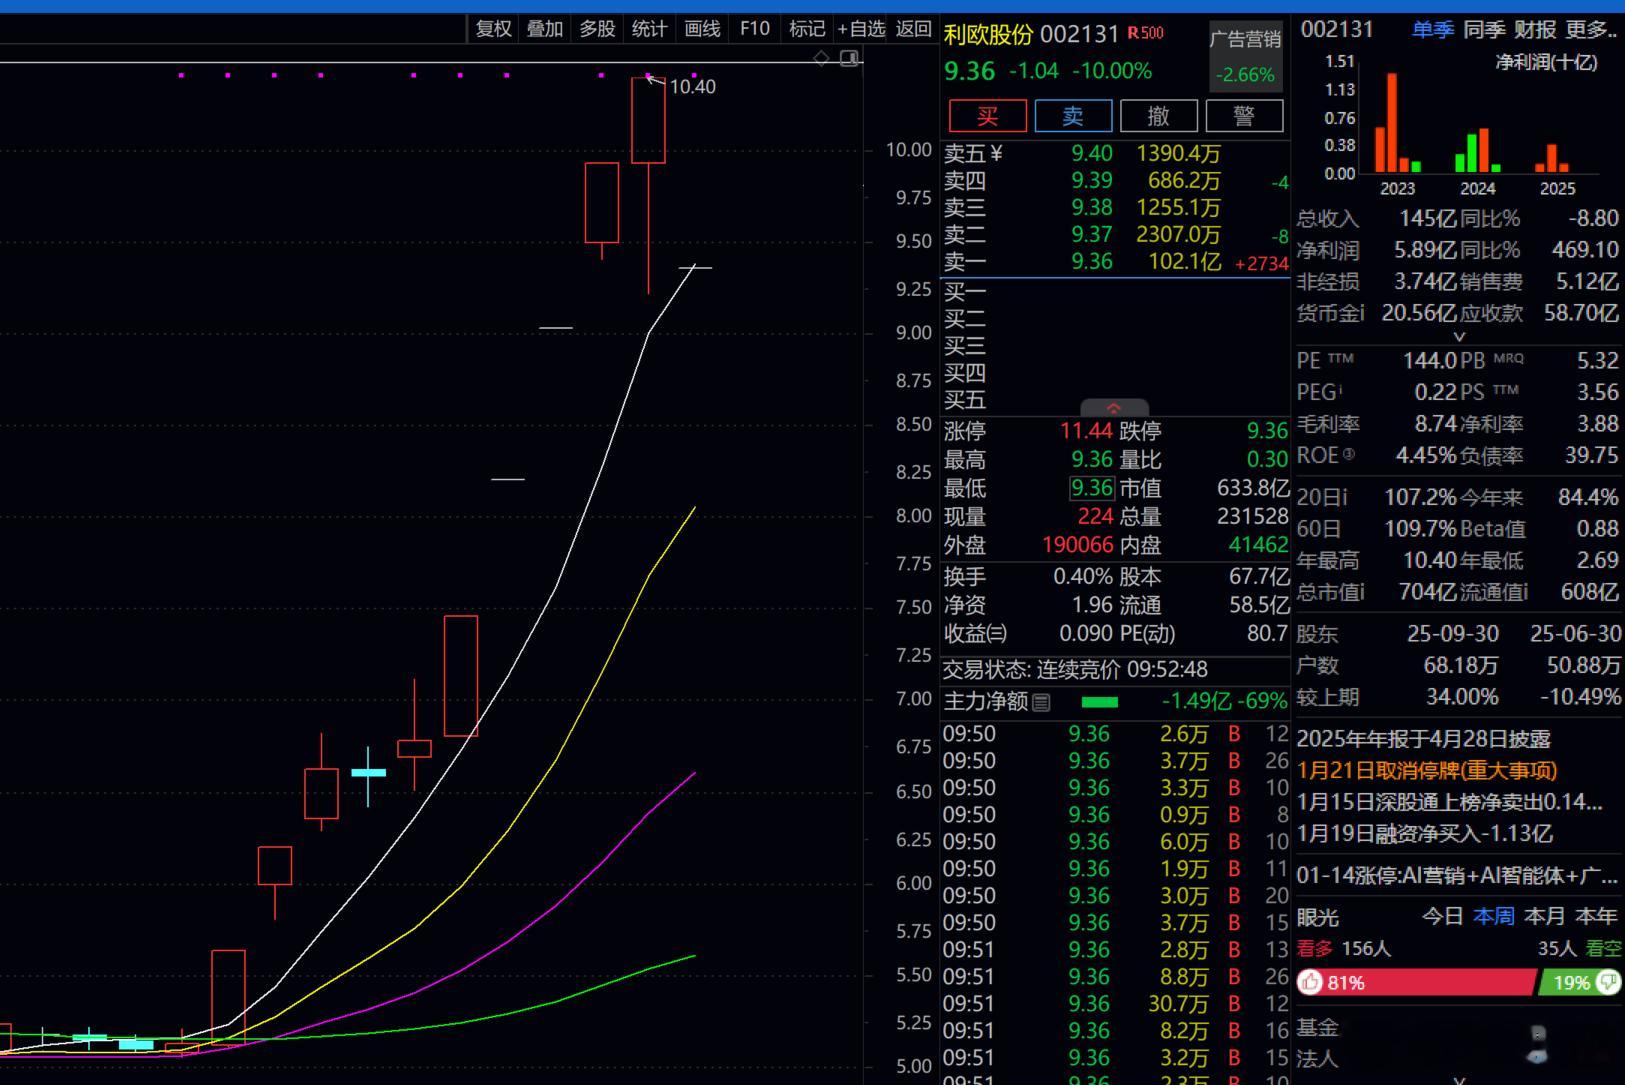
Task: Click the green 19% bearish sentiment bar
Action: (x=1580, y=982)
